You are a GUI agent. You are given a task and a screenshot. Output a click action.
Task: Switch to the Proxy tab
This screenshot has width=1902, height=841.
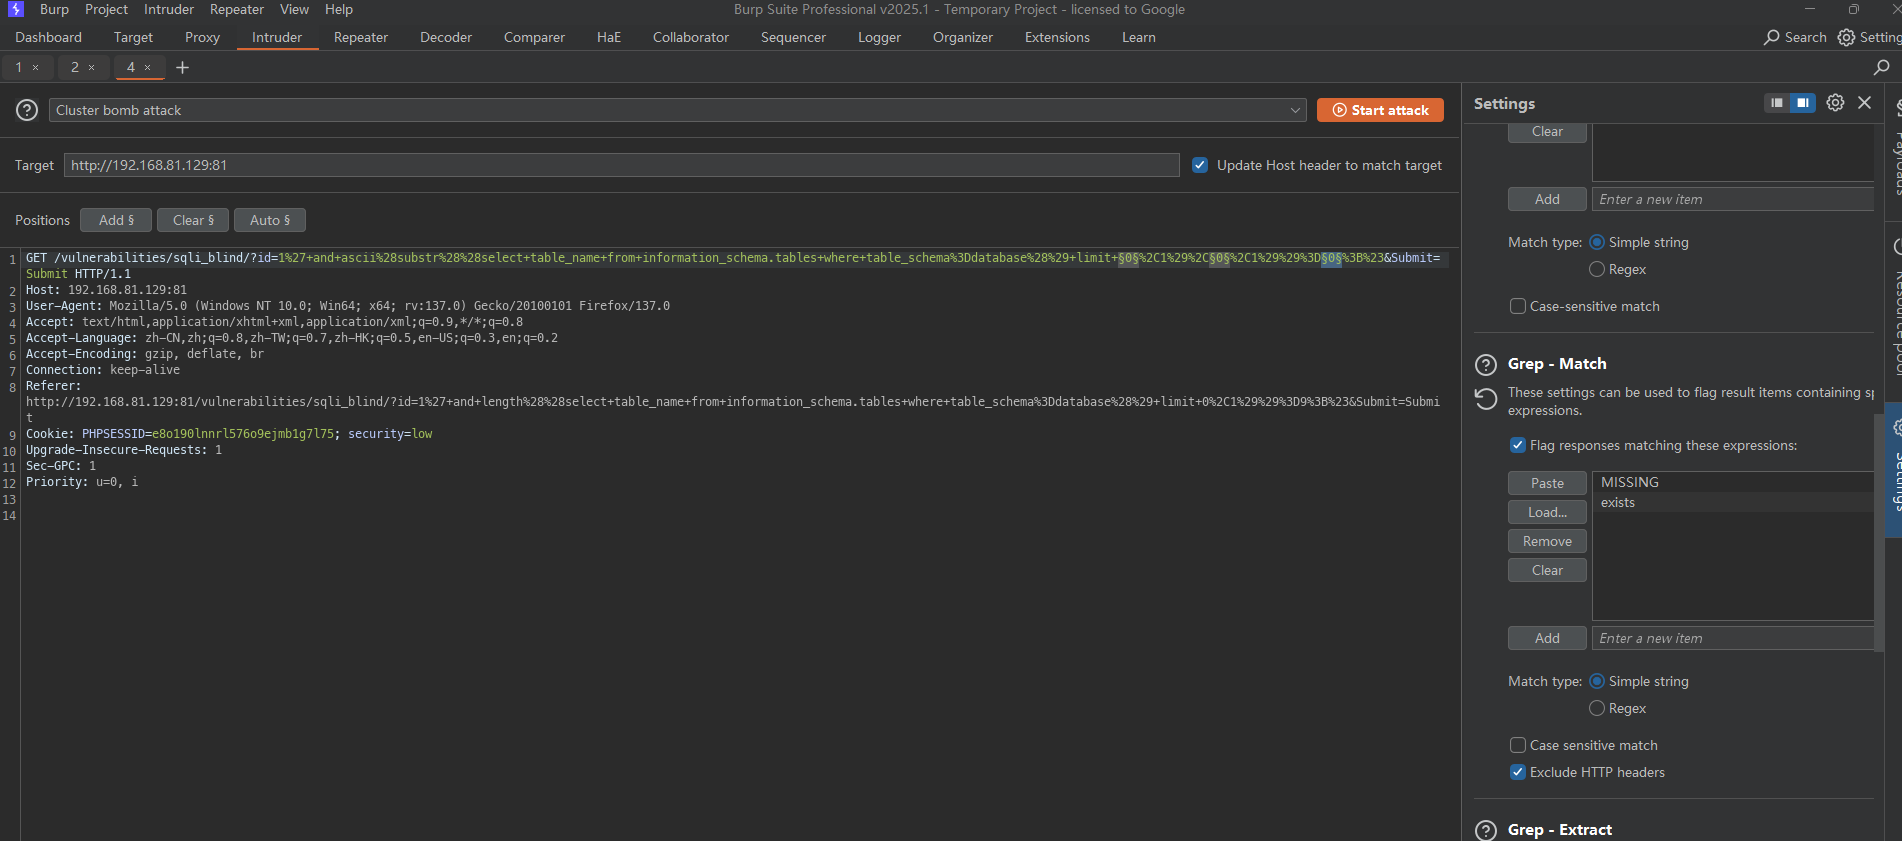pyautogui.click(x=202, y=37)
